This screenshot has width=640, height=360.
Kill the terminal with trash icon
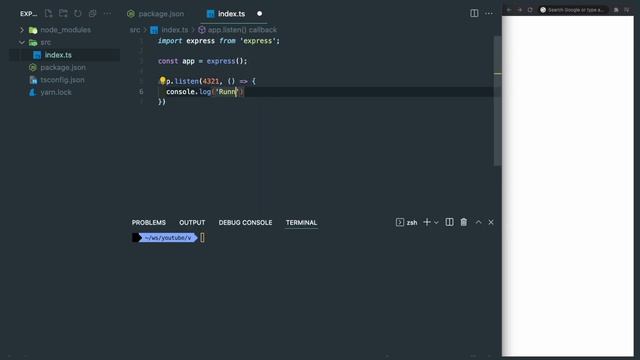[464, 222]
